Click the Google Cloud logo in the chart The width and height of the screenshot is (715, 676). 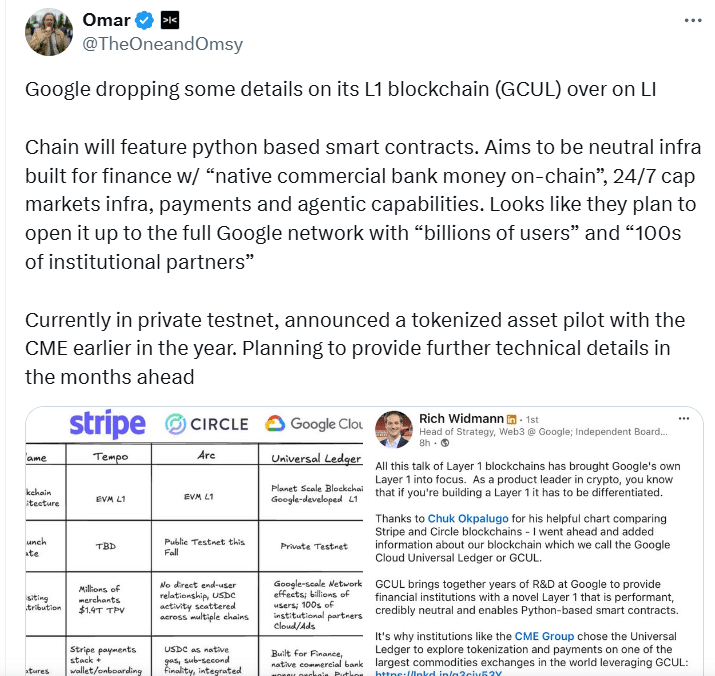tap(313, 424)
